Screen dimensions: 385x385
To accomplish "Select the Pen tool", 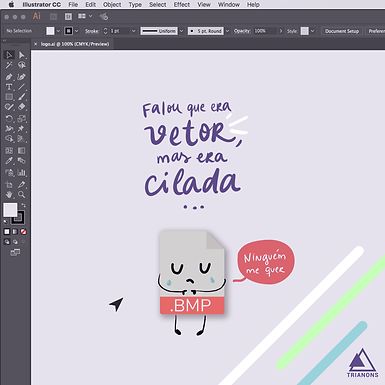I will point(9,77).
